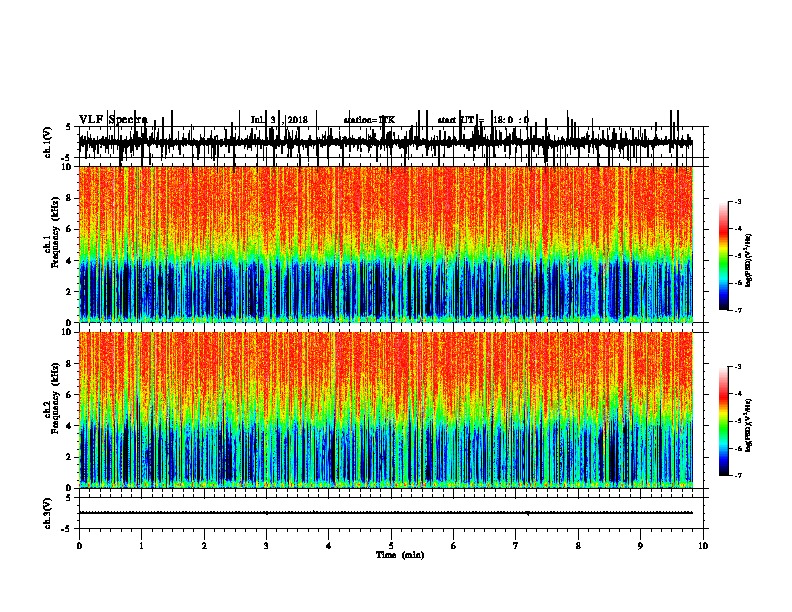The width and height of the screenshot is (792, 612).
Task: Click the ch.1 colorbar log(PSD) label
Action: coord(748,260)
